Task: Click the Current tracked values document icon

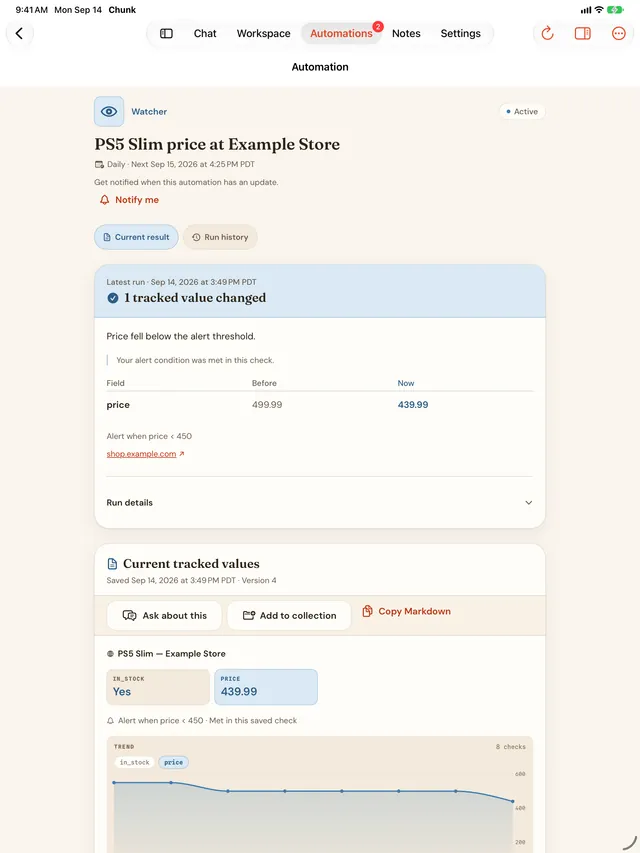Action: [112, 564]
